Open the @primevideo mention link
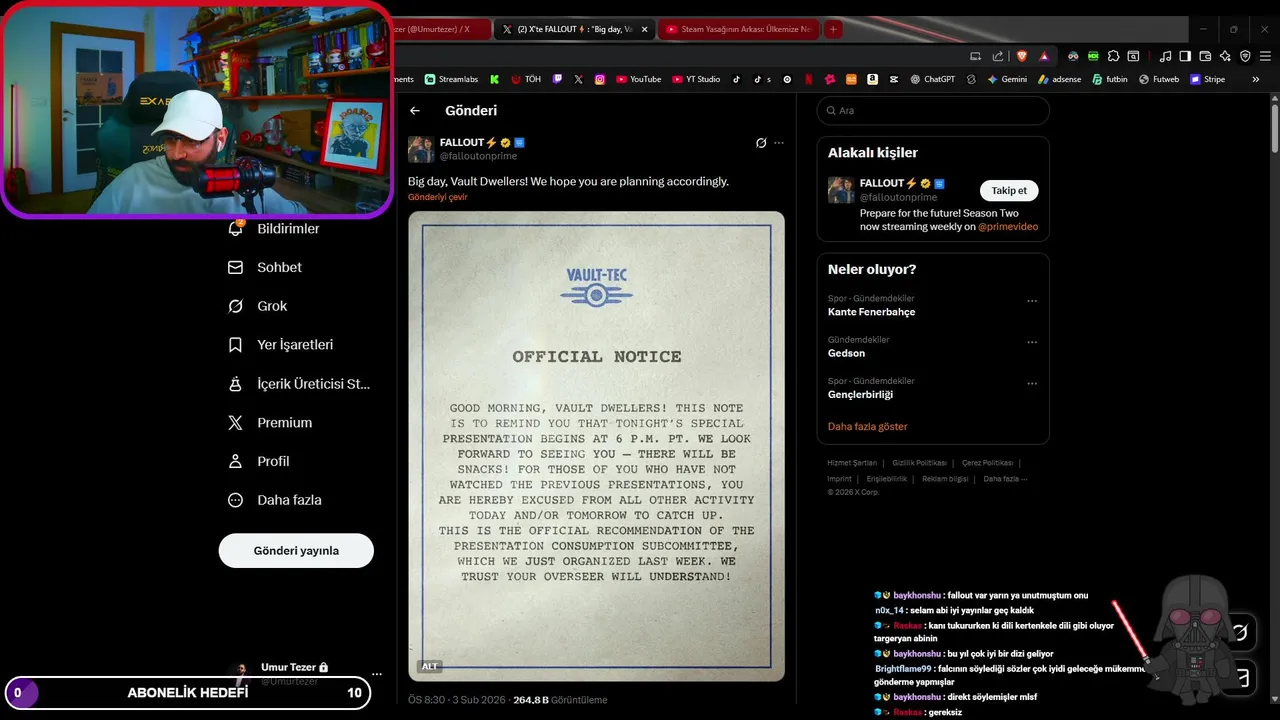Viewport: 1280px width, 720px height. coord(1008,227)
